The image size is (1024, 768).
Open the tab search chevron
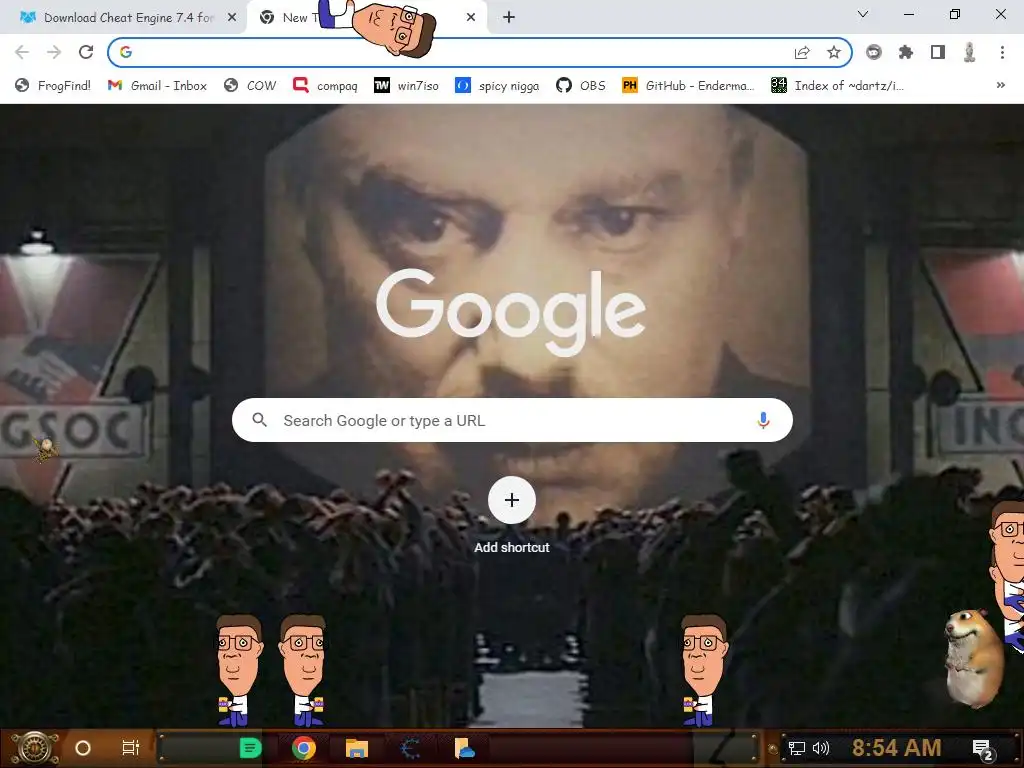863,14
